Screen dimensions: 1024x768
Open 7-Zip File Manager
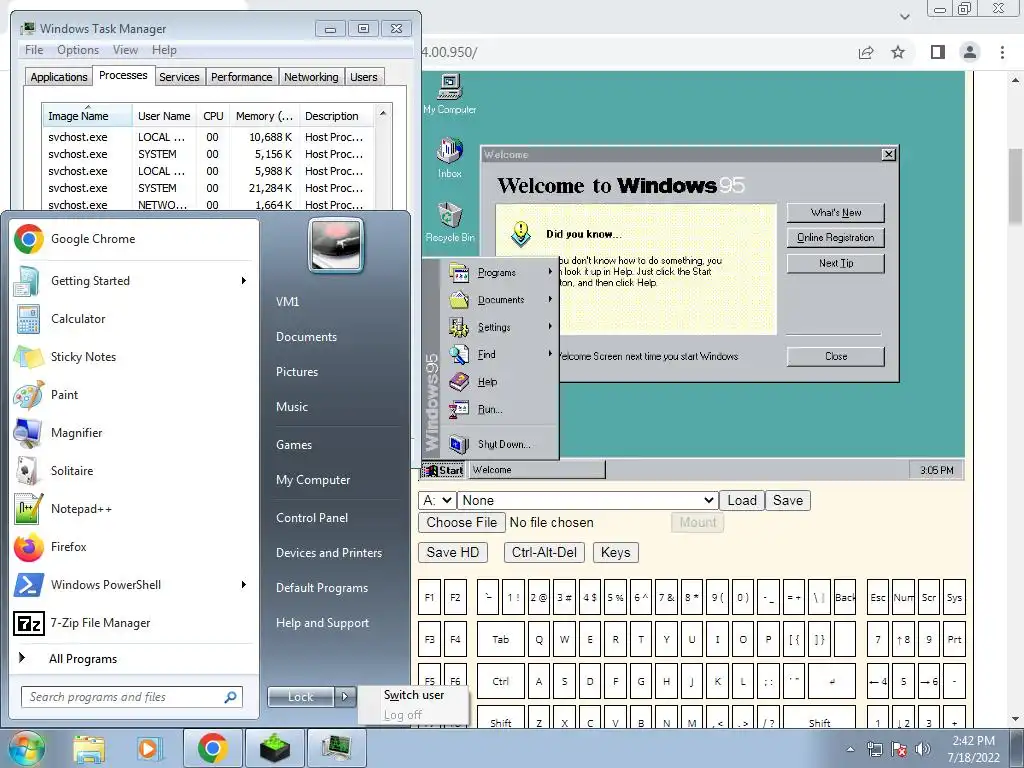tap(100, 623)
